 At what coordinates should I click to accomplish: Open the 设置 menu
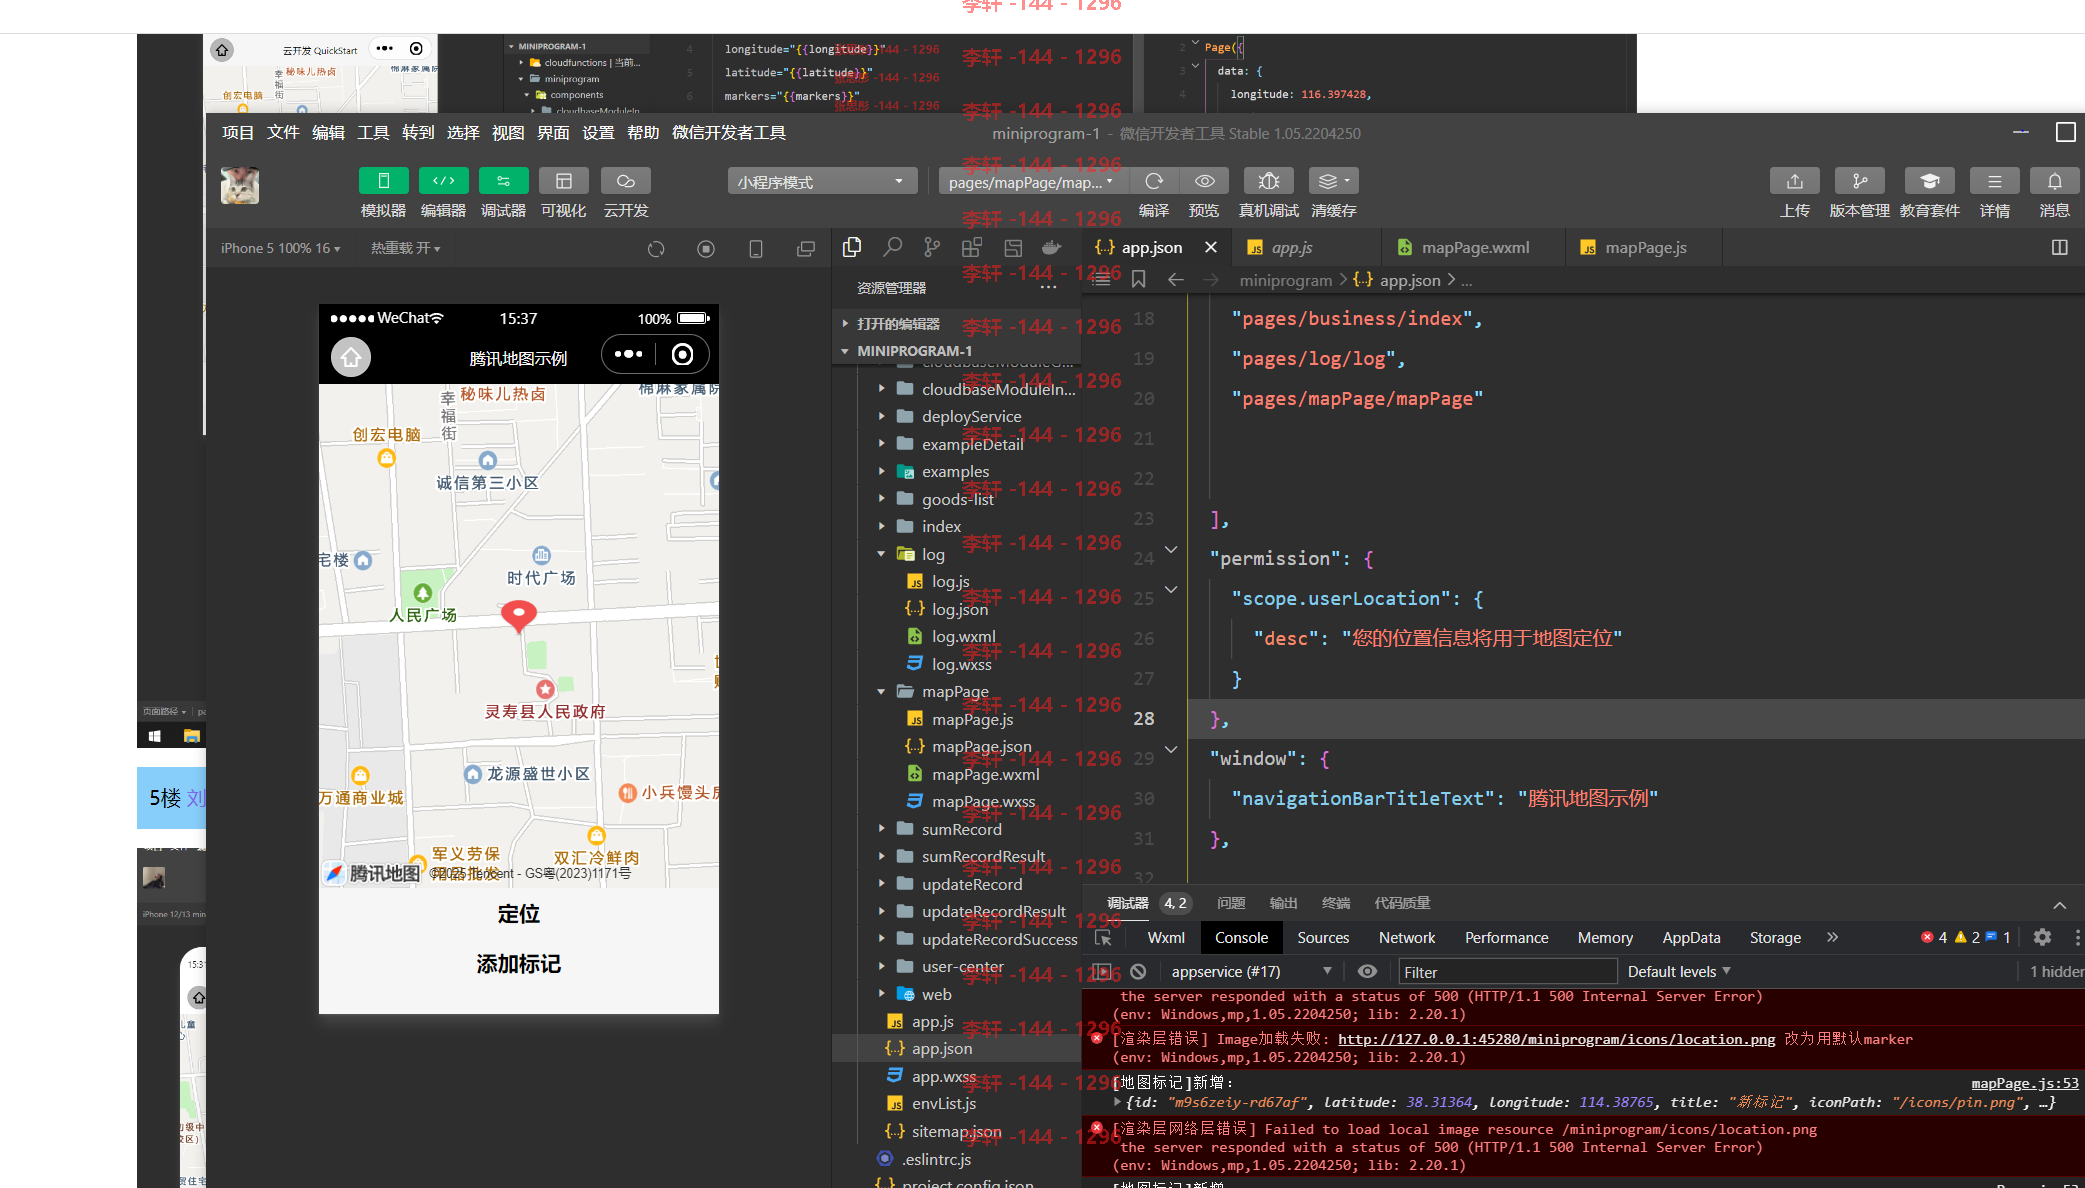click(598, 133)
